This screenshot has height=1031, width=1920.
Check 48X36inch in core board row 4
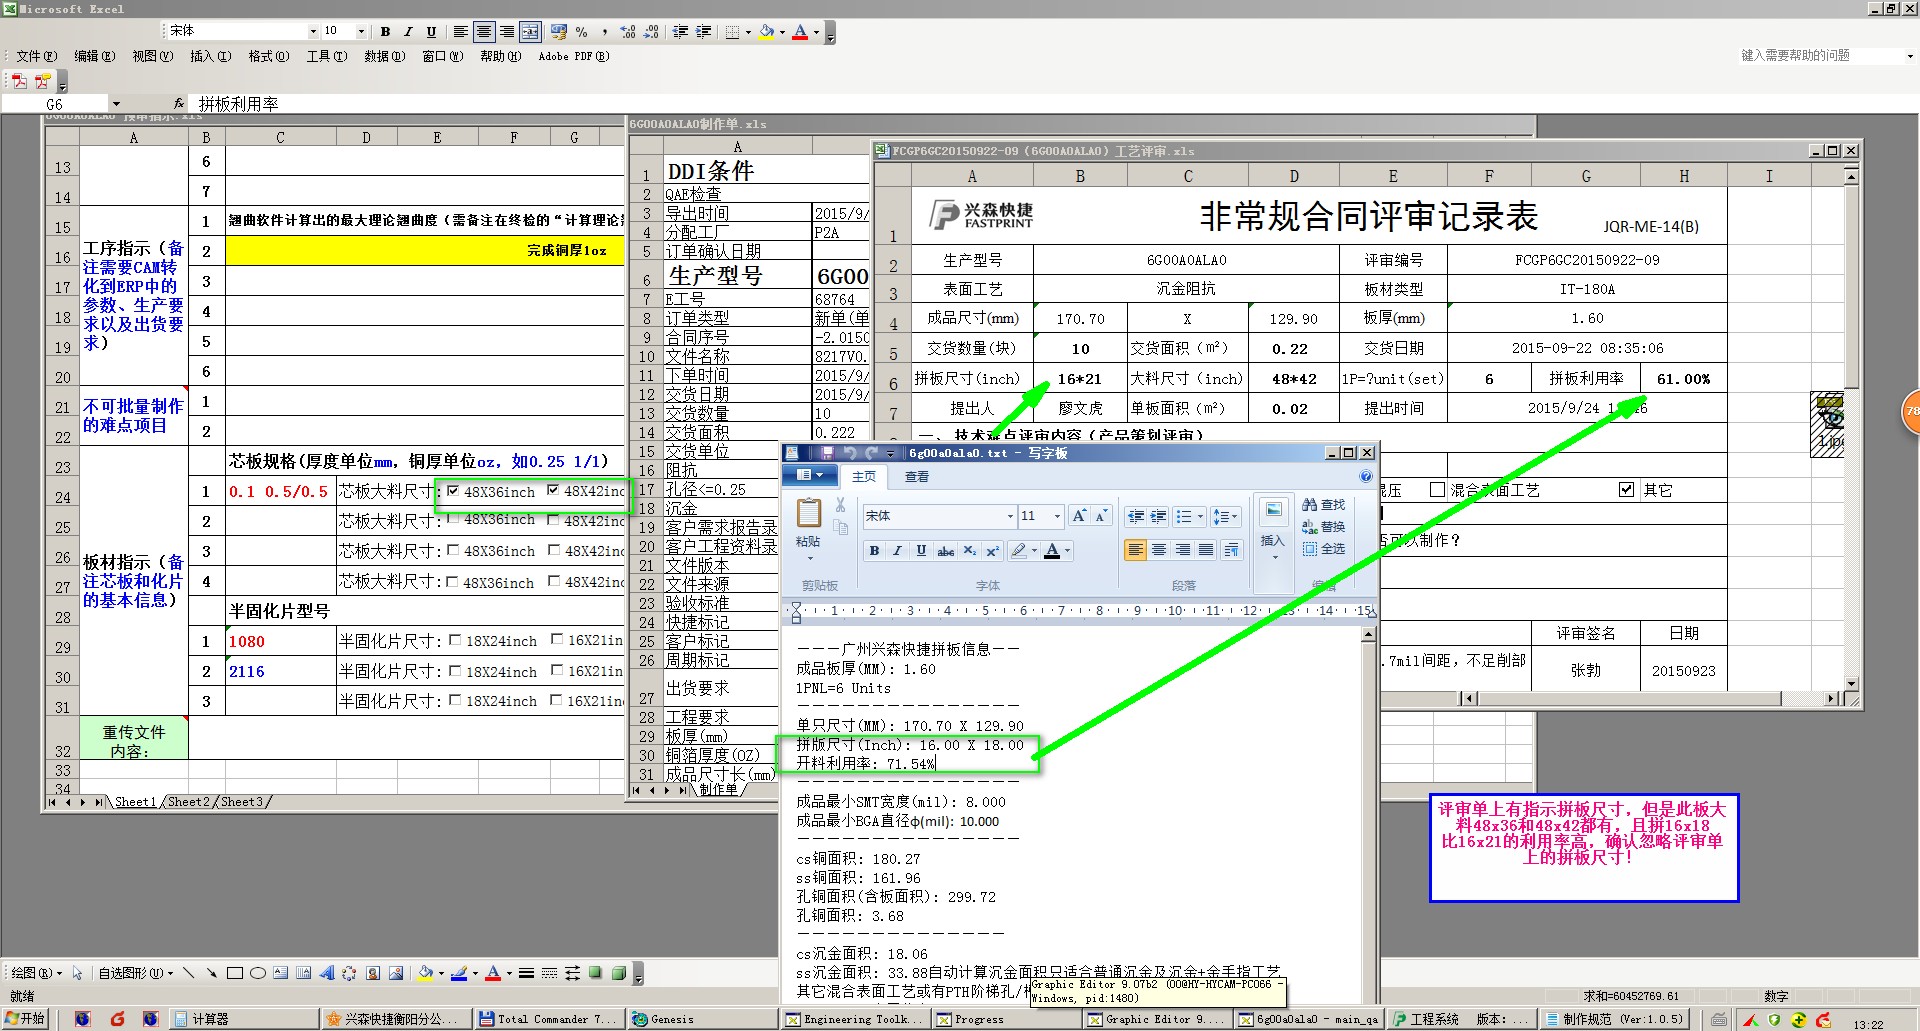coord(453,581)
